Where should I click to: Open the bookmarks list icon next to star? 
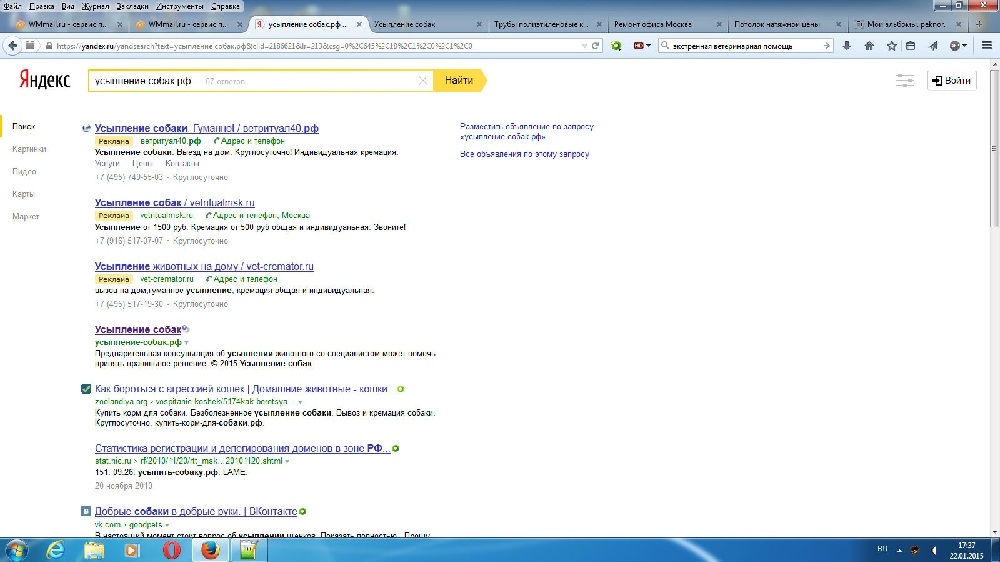pyautogui.click(x=911, y=46)
